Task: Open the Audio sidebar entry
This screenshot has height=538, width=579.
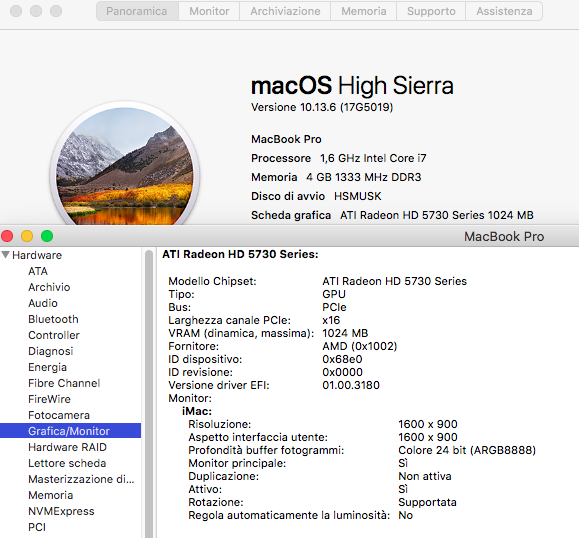Action: (43, 303)
